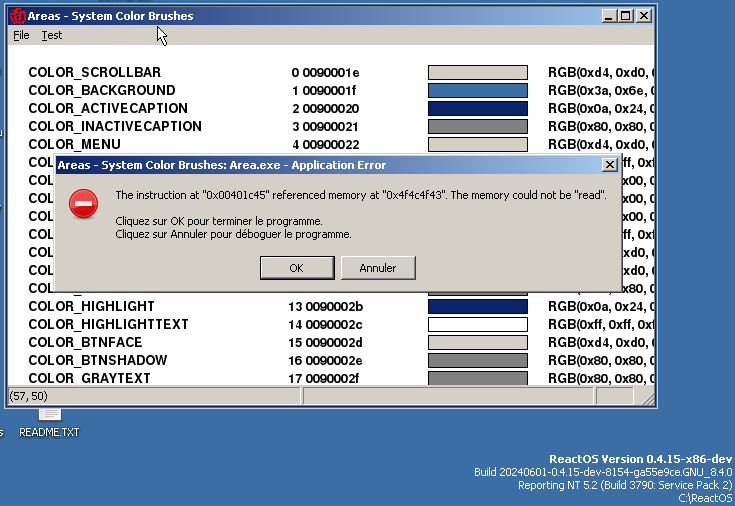Click the value 13 0090002b
This screenshot has height=506, width=735.
tap(325, 307)
